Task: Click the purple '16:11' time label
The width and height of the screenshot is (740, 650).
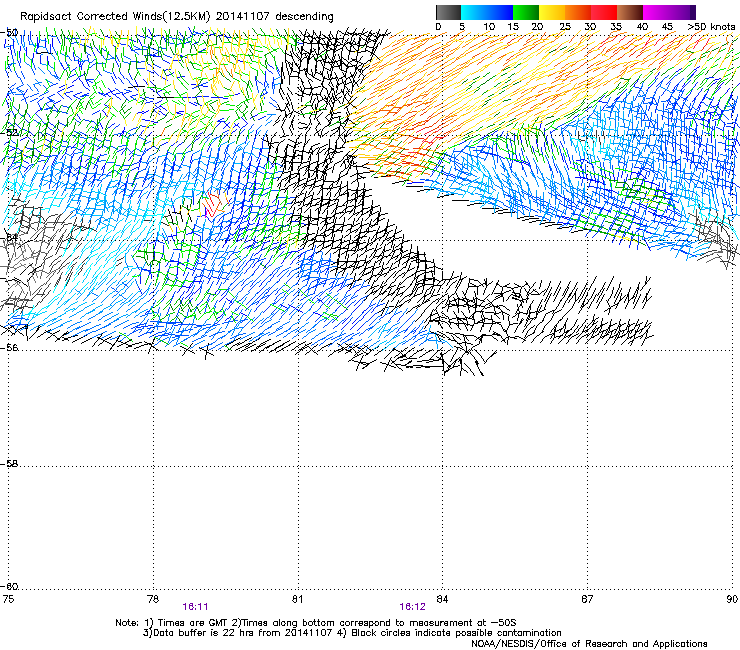Action: [195, 607]
